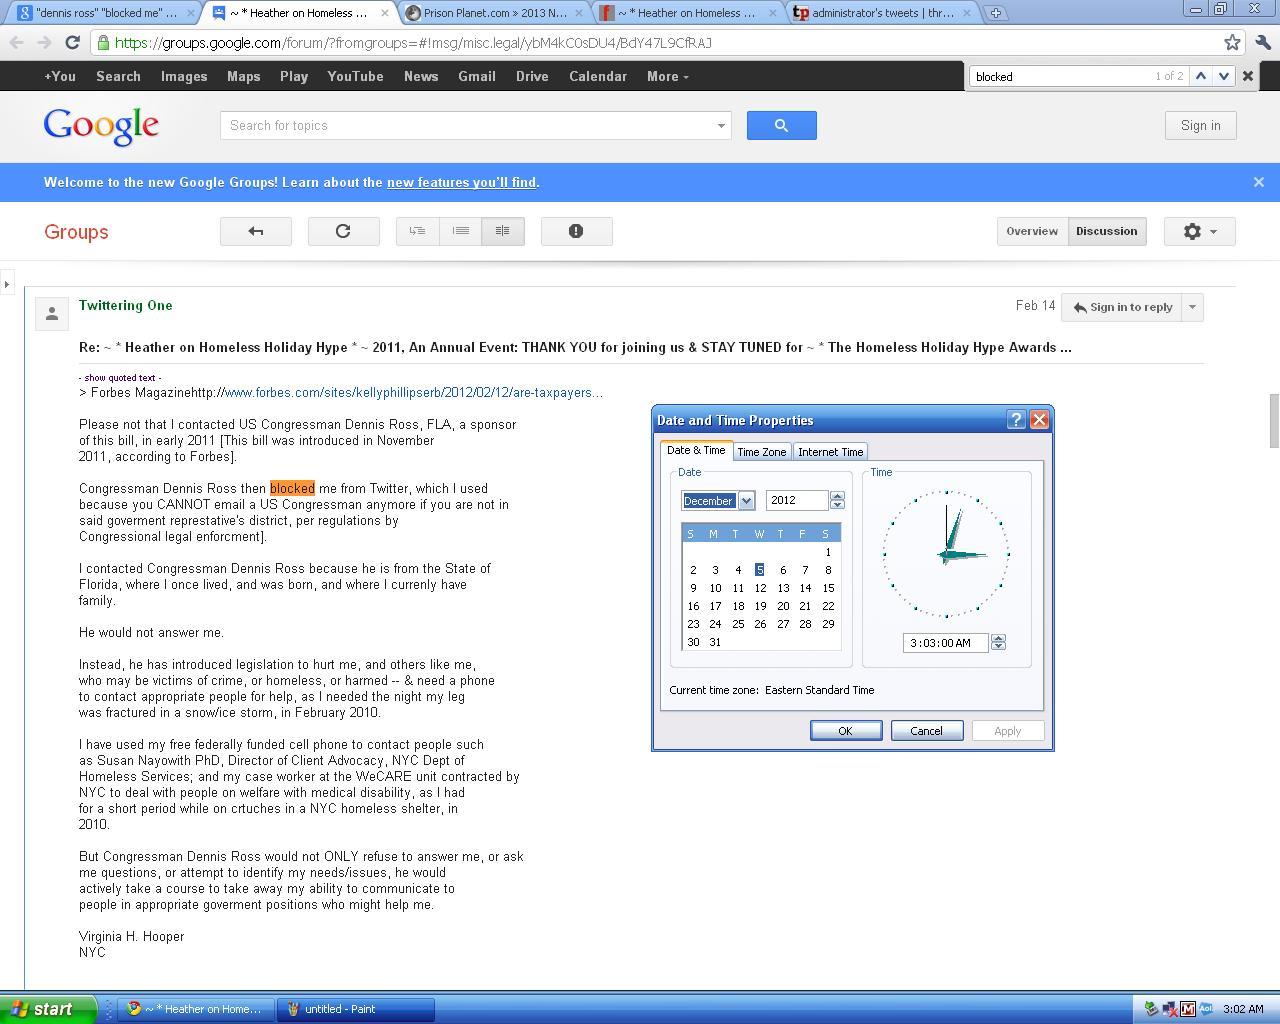1280x1024 pixels.
Task: Switch to the Discussion view
Action: coord(1106,231)
